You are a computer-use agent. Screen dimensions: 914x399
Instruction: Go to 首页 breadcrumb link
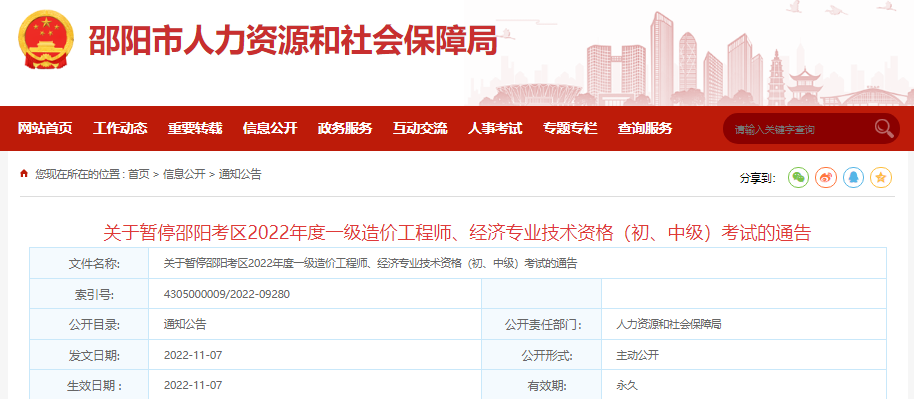click(x=139, y=174)
